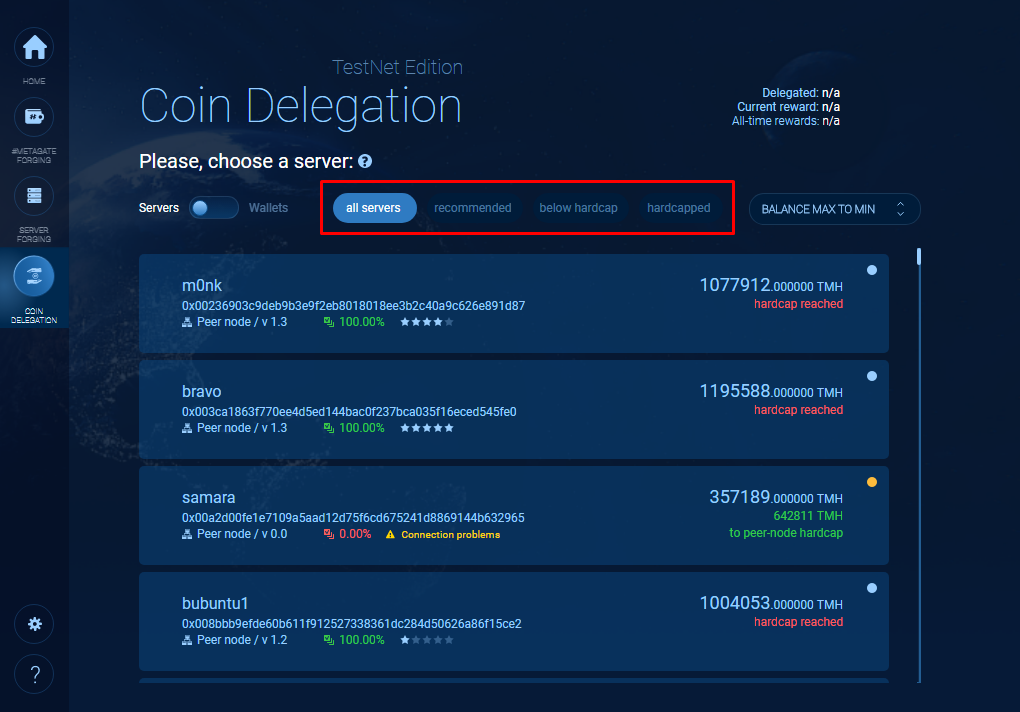
Task: Click the one-star rating on bubuntu1 card
Action: [x=427, y=640]
